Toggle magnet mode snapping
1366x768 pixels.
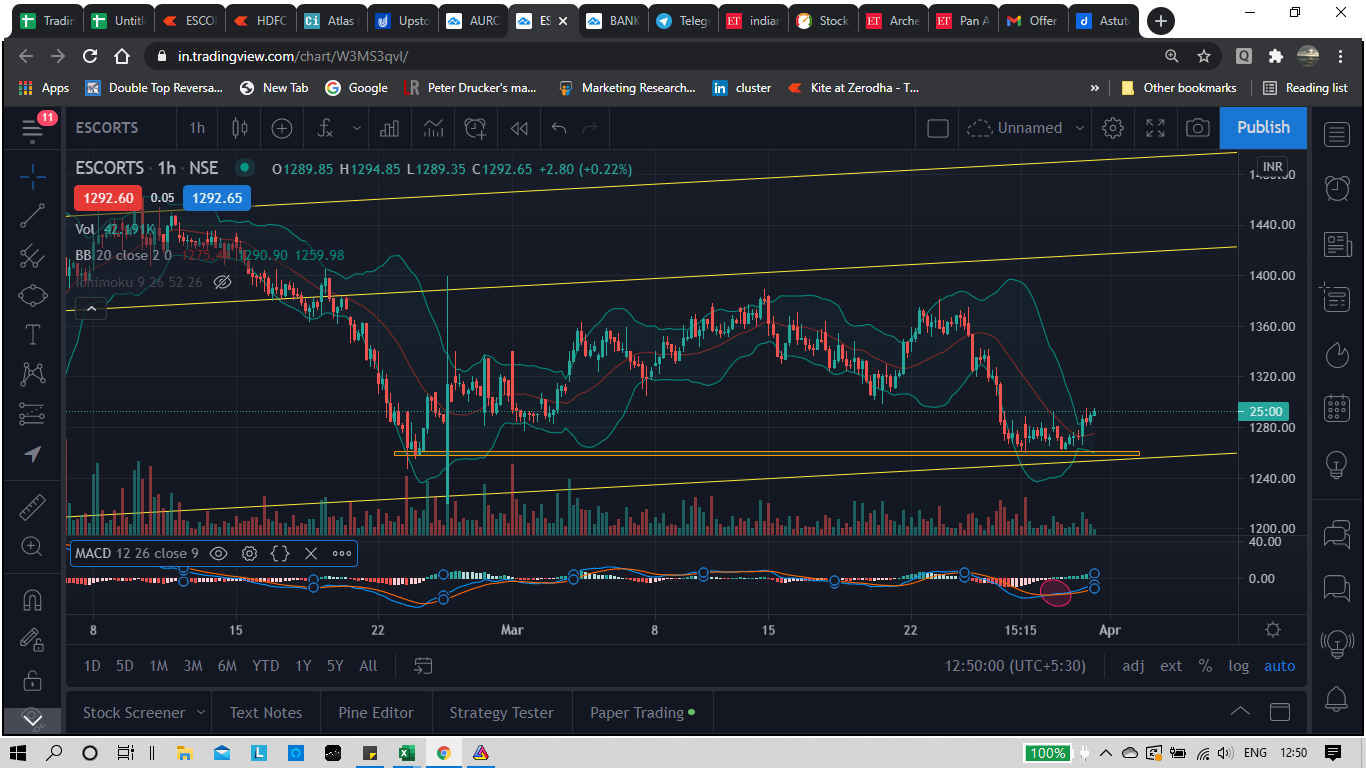click(x=32, y=600)
